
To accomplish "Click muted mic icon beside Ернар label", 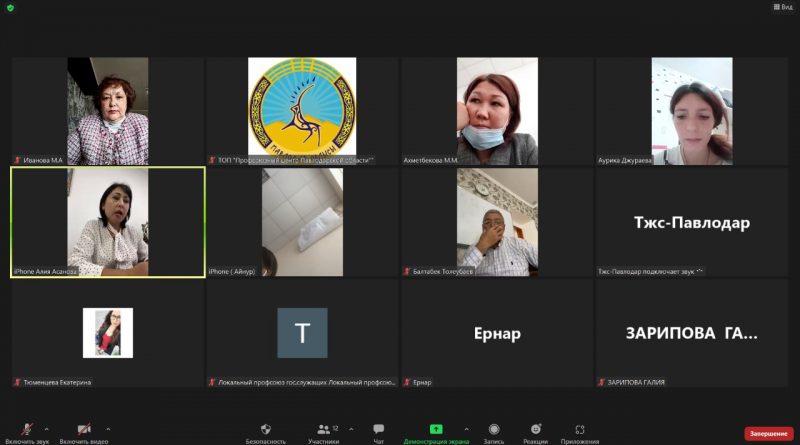I will [407, 382].
